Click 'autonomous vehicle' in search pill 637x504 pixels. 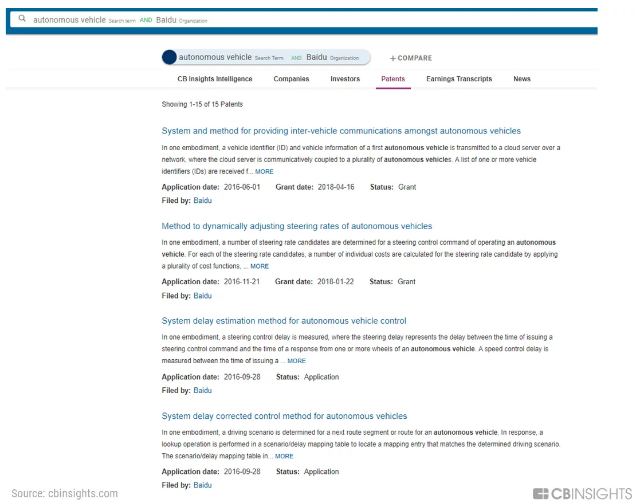pos(215,57)
